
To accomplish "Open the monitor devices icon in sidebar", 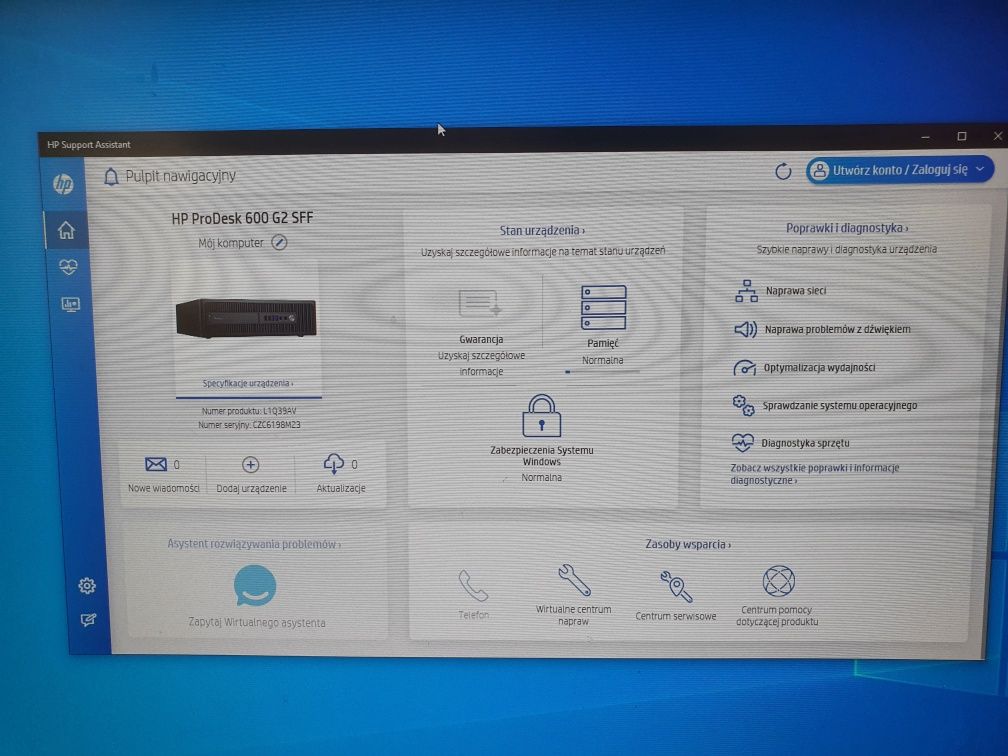I will tap(70, 304).
